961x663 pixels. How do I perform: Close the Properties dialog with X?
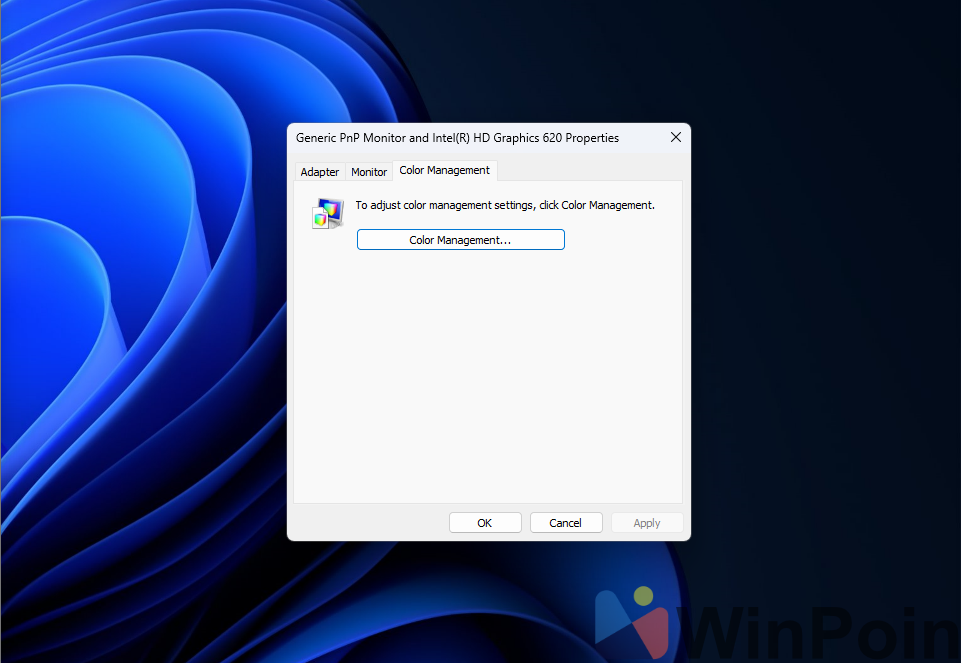point(676,137)
